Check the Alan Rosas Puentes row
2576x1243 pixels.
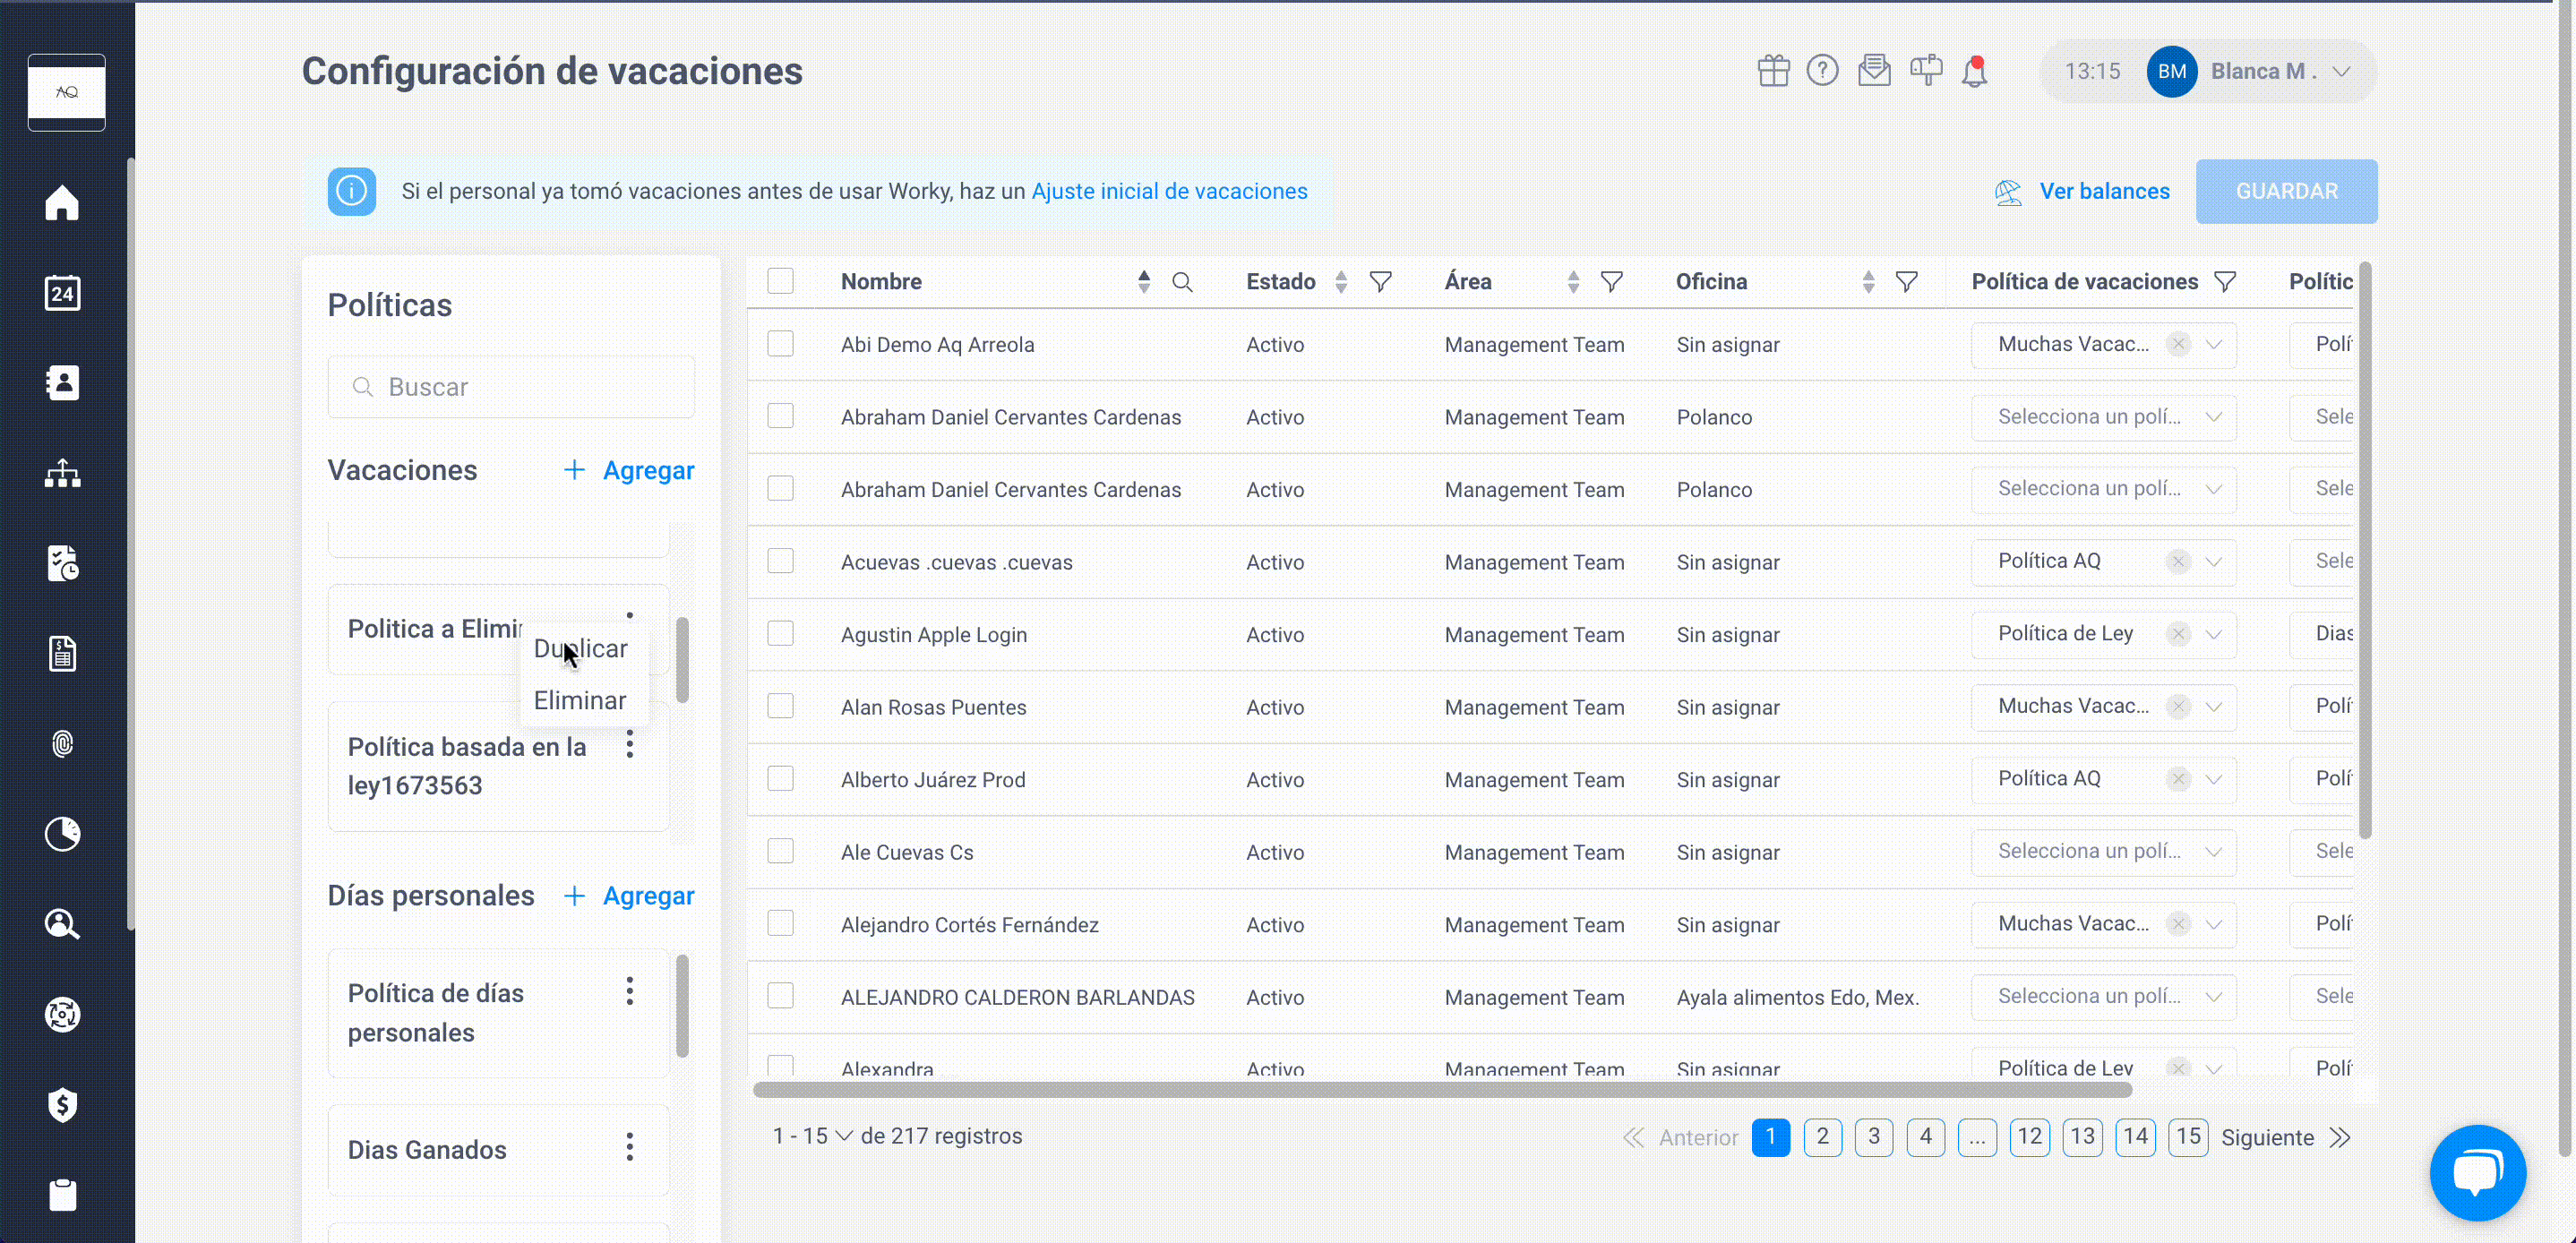[780, 706]
